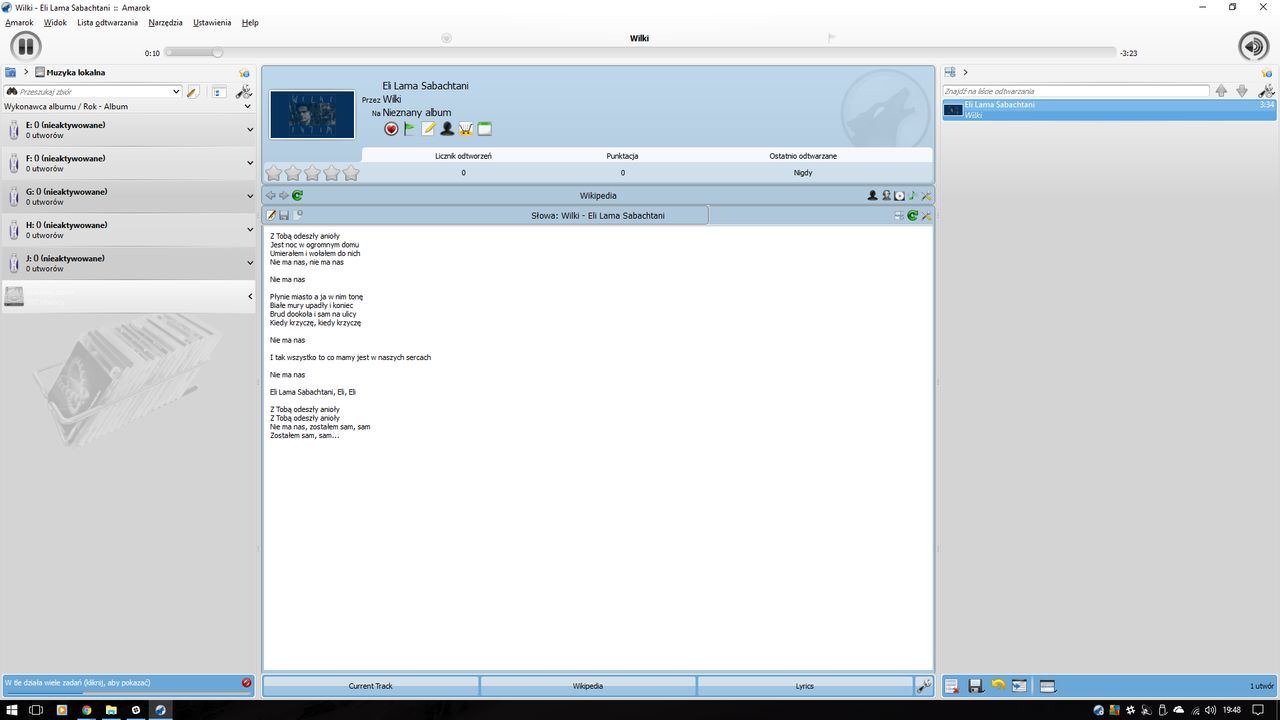This screenshot has height=720, width=1280.
Task: Click the Wilki album cover thumbnail
Action: point(312,115)
